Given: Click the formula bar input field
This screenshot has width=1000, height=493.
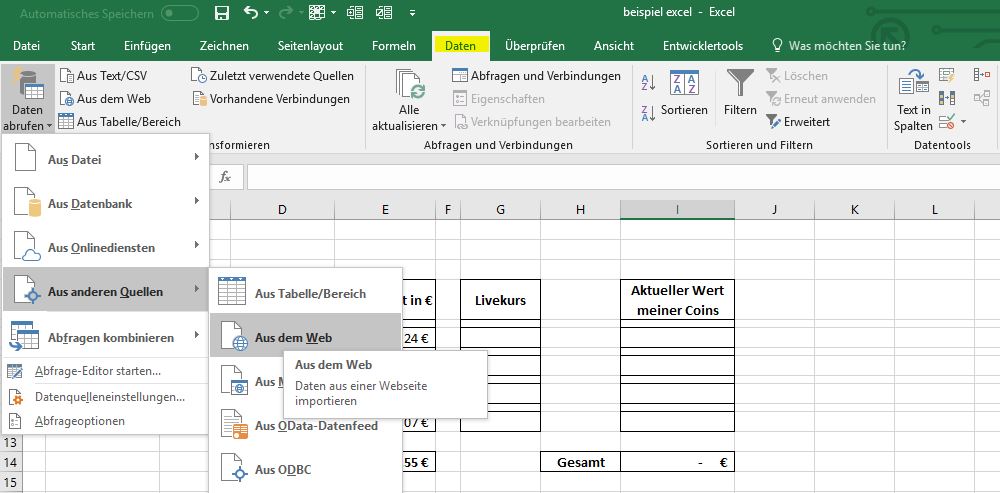Looking at the screenshot, I should point(600,177).
